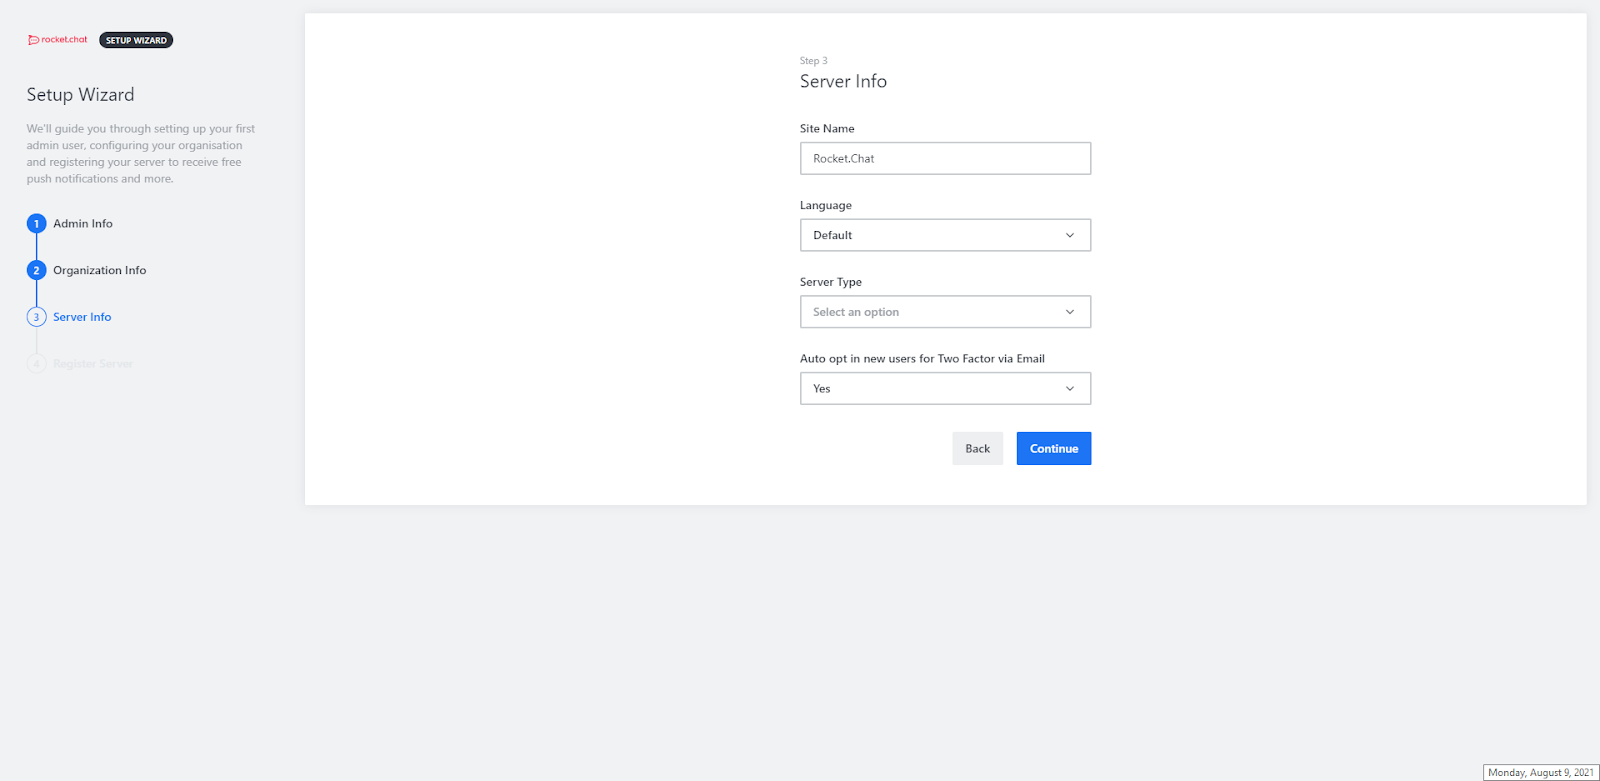Click the Setup Wizard badge
The image size is (1600, 781).
(136, 40)
